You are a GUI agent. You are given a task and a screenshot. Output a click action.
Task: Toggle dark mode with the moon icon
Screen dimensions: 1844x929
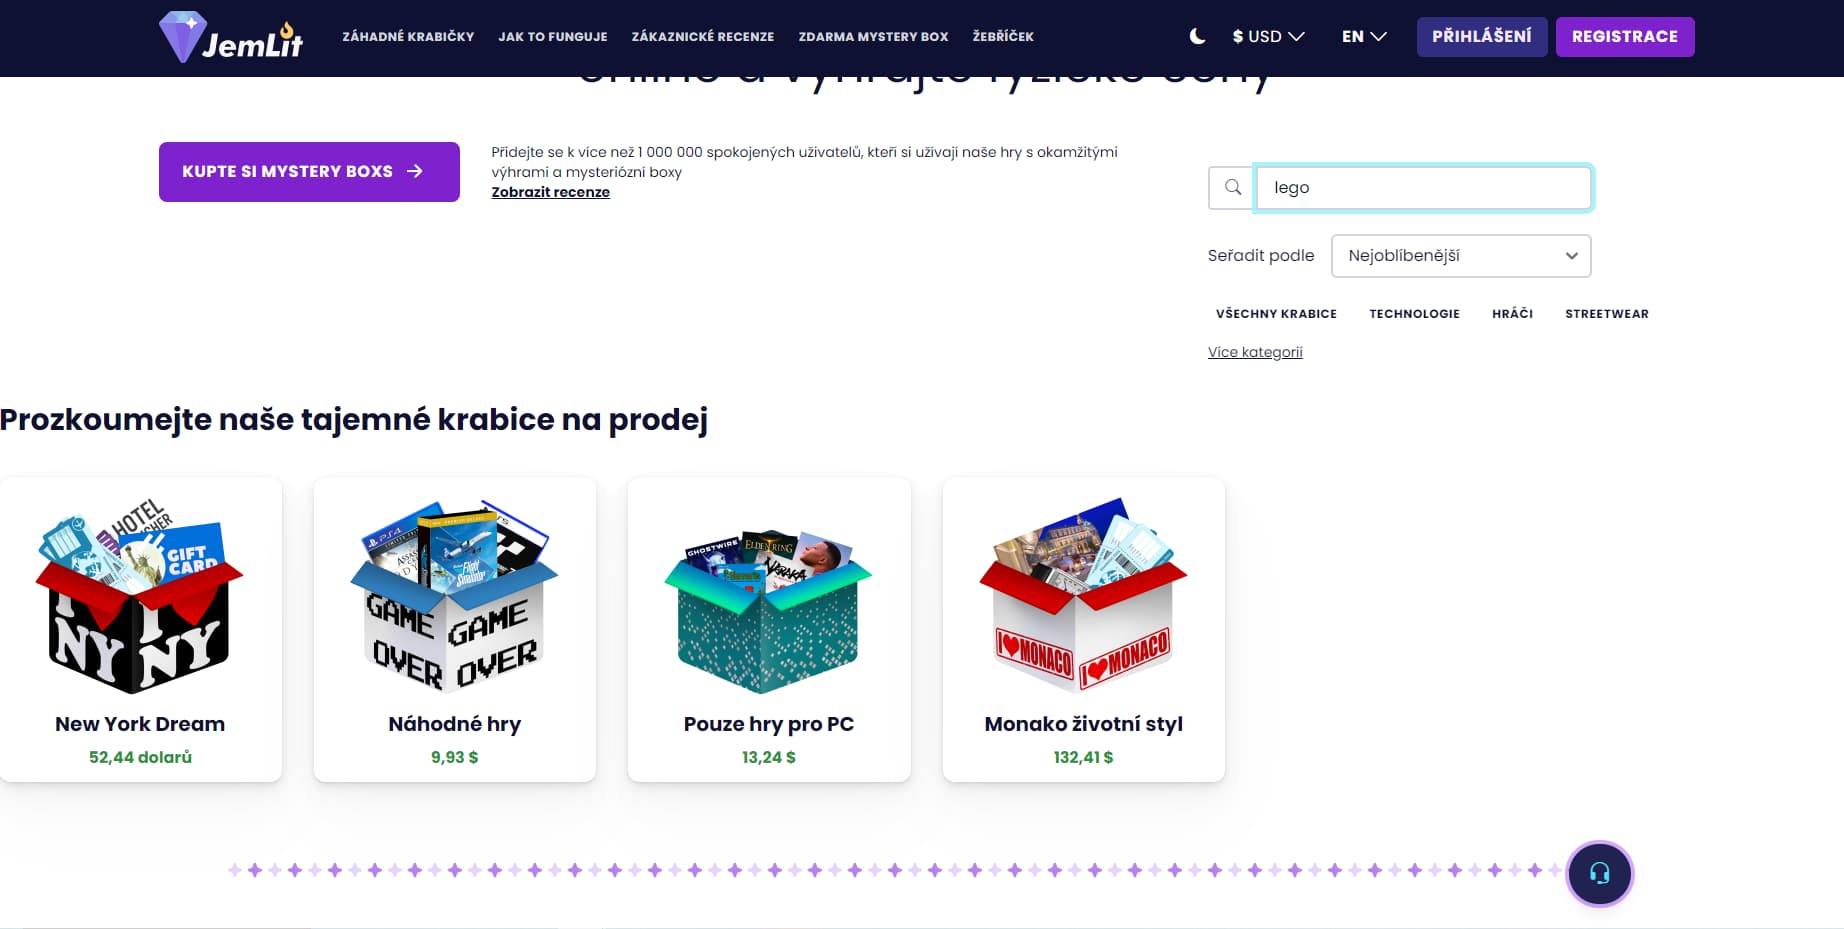pyautogui.click(x=1197, y=36)
